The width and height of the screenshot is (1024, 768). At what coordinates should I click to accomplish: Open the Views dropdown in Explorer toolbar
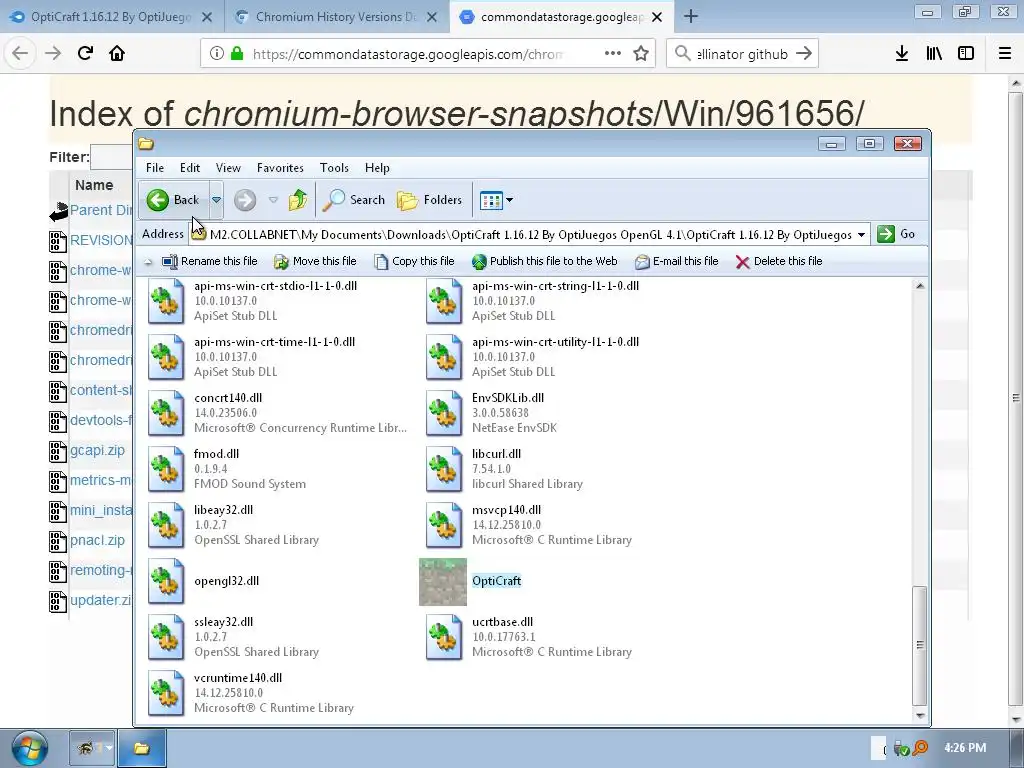[x=496, y=200]
